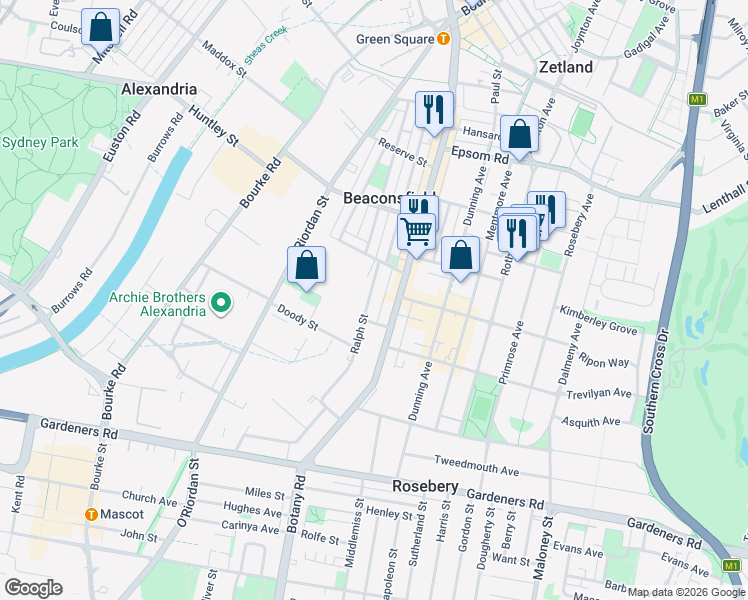Viewport: 748px width, 600px height.
Task: Click the Alexandria suburb label
Action: click(159, 89)
